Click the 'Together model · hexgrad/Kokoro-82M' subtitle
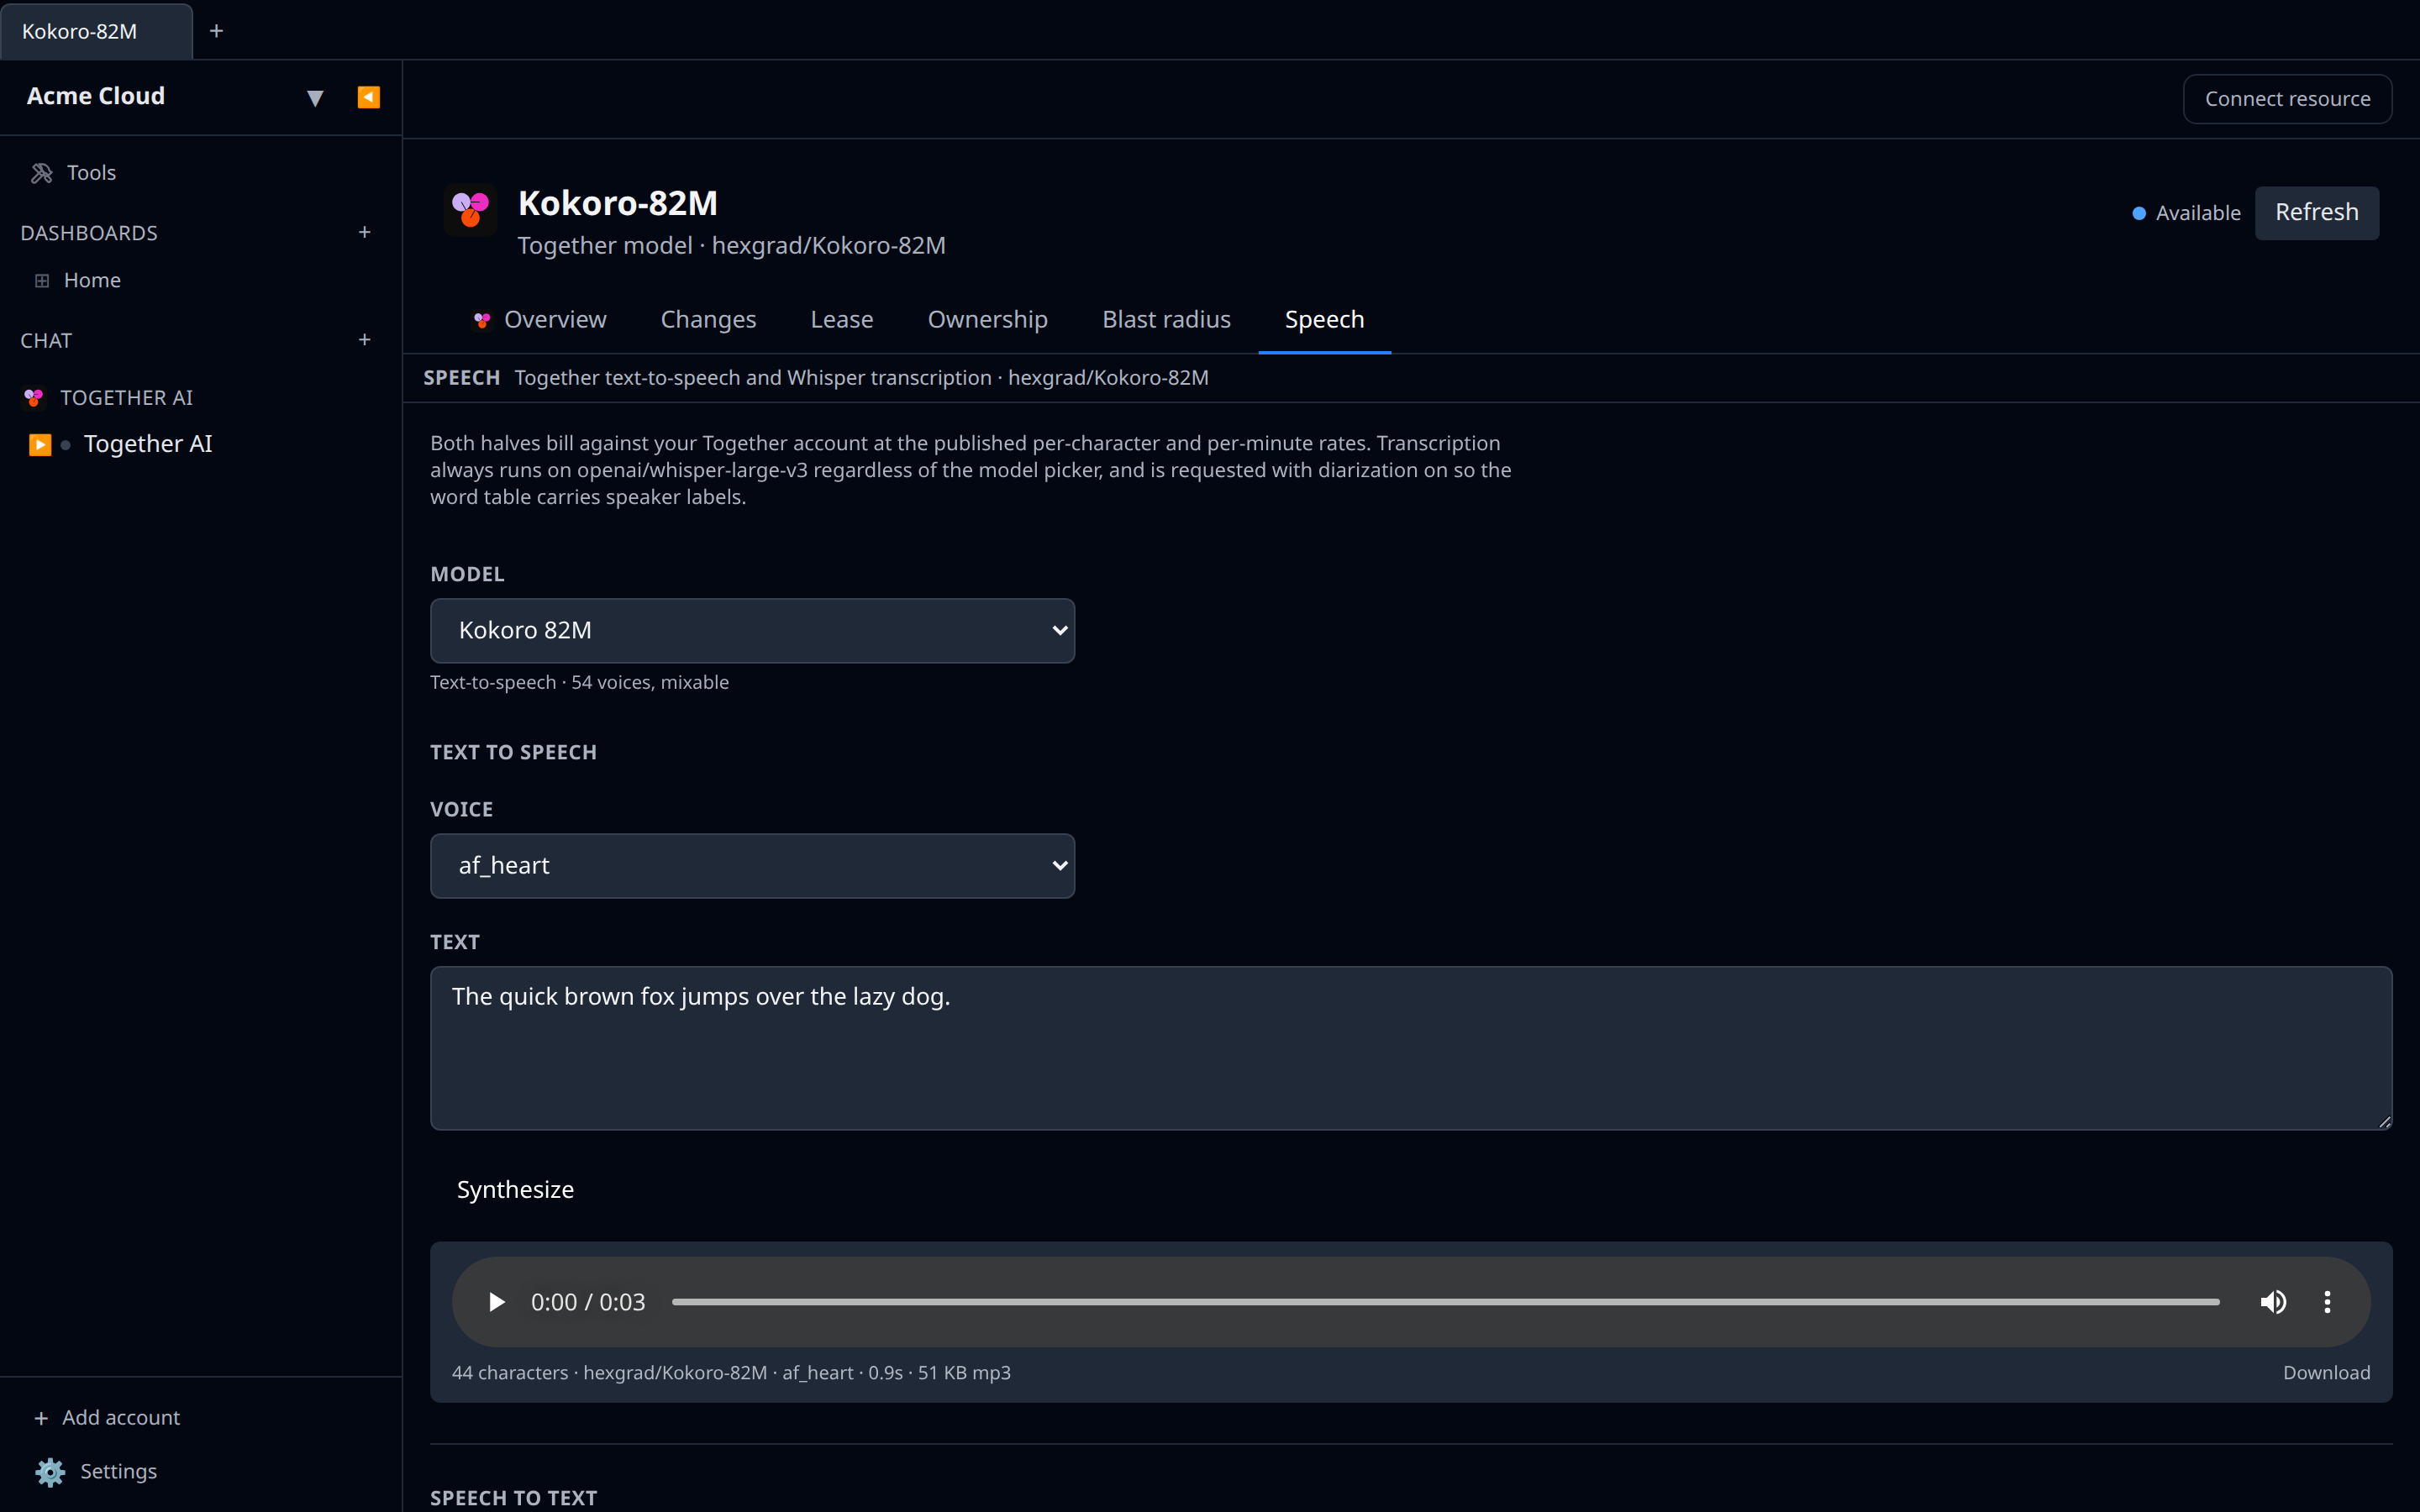The height and width of the screenshot is (1512, 2420). pyautogui.click(x=731, y=246)
